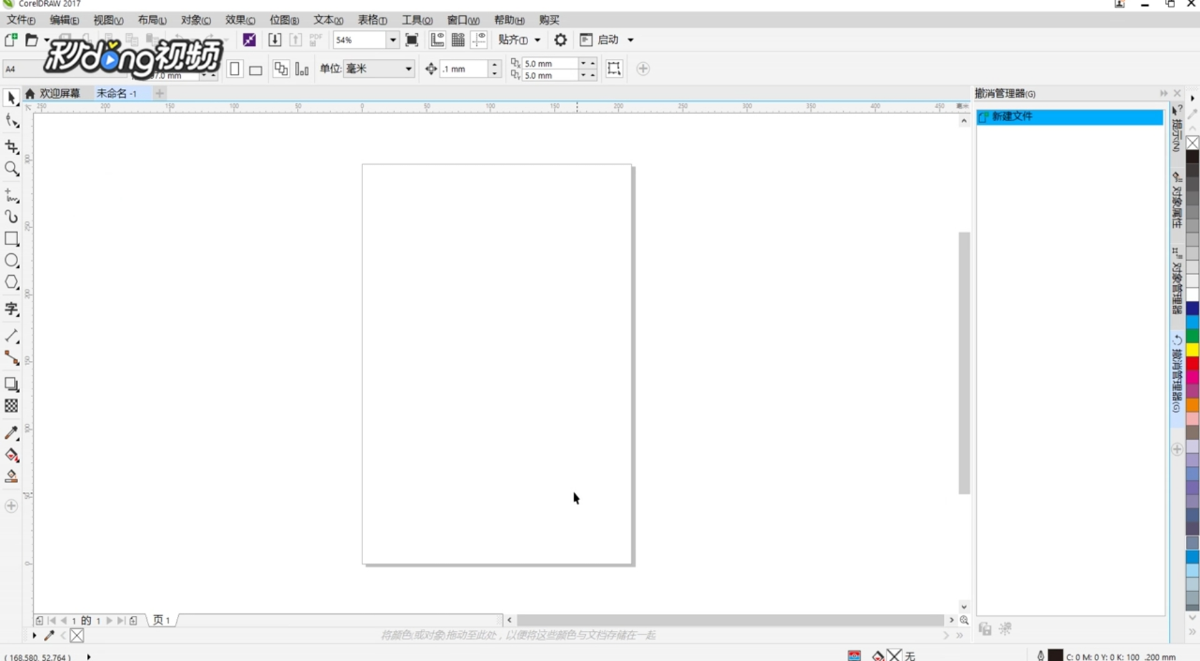Toggle apply layout to current page
1200x661 pixels.
coord(302,69)
